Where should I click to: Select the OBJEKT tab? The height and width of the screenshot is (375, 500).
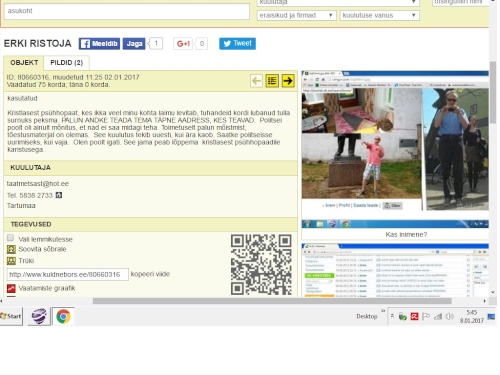tap(24, 63)
